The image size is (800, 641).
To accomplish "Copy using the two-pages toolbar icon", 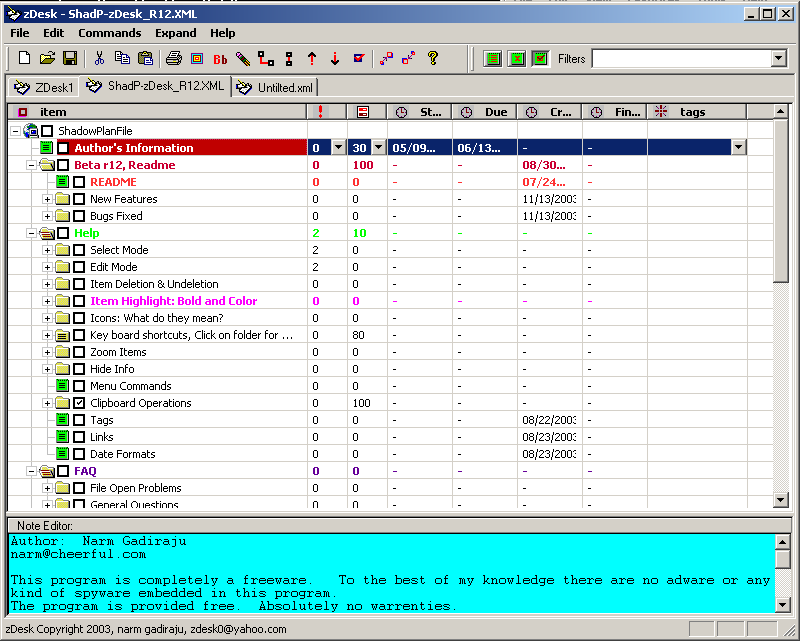I will pyautogui.click(x=122, y=58).
